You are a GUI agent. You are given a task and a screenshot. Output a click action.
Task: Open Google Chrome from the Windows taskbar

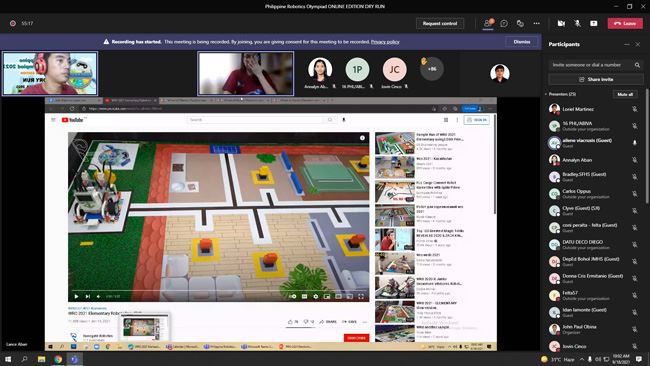click(58, 359)
